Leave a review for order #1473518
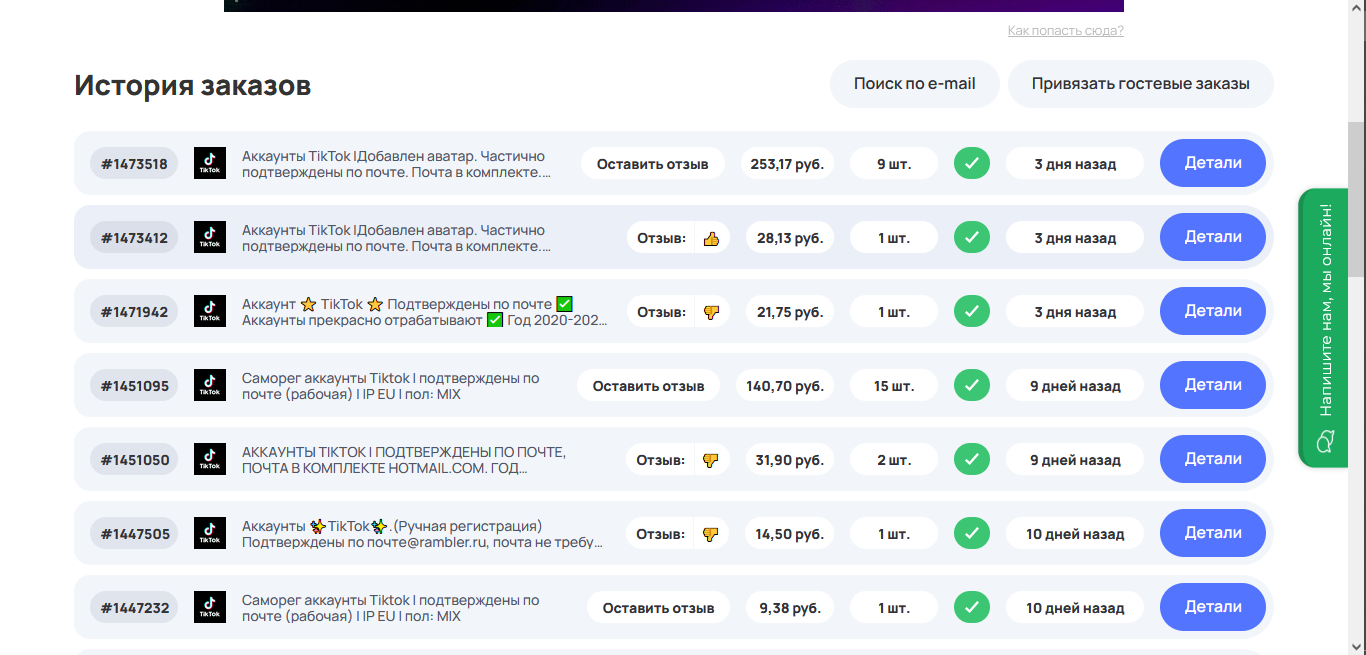Screen dimensions: 1366x655 [652, 163]
